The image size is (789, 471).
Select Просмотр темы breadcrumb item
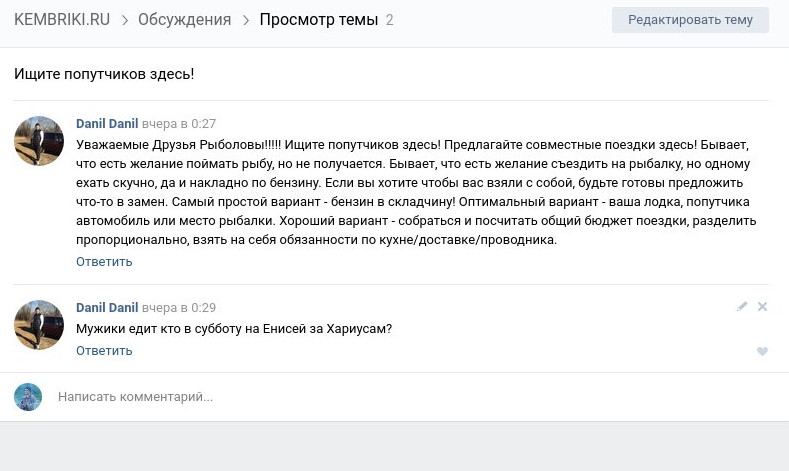tap(318, 20)
